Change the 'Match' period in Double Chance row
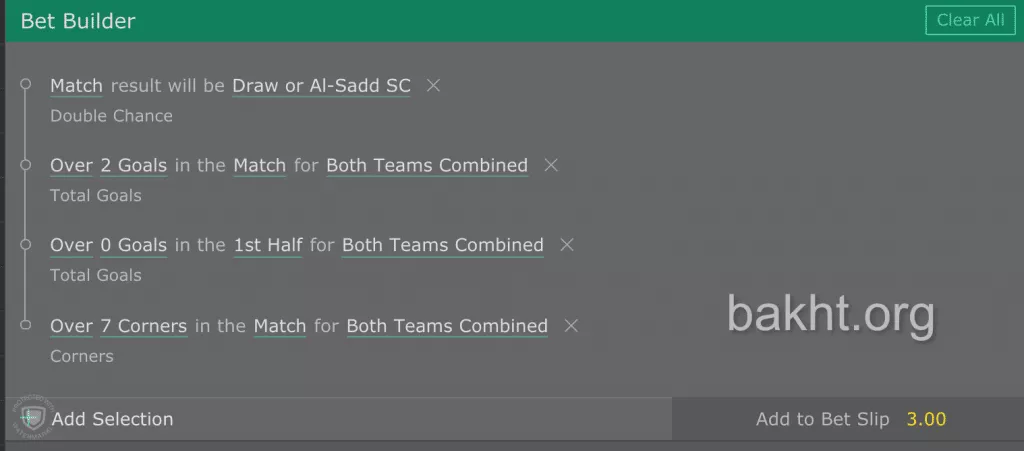The width and height of the screenshot is (1024, 451). point(76,86)
